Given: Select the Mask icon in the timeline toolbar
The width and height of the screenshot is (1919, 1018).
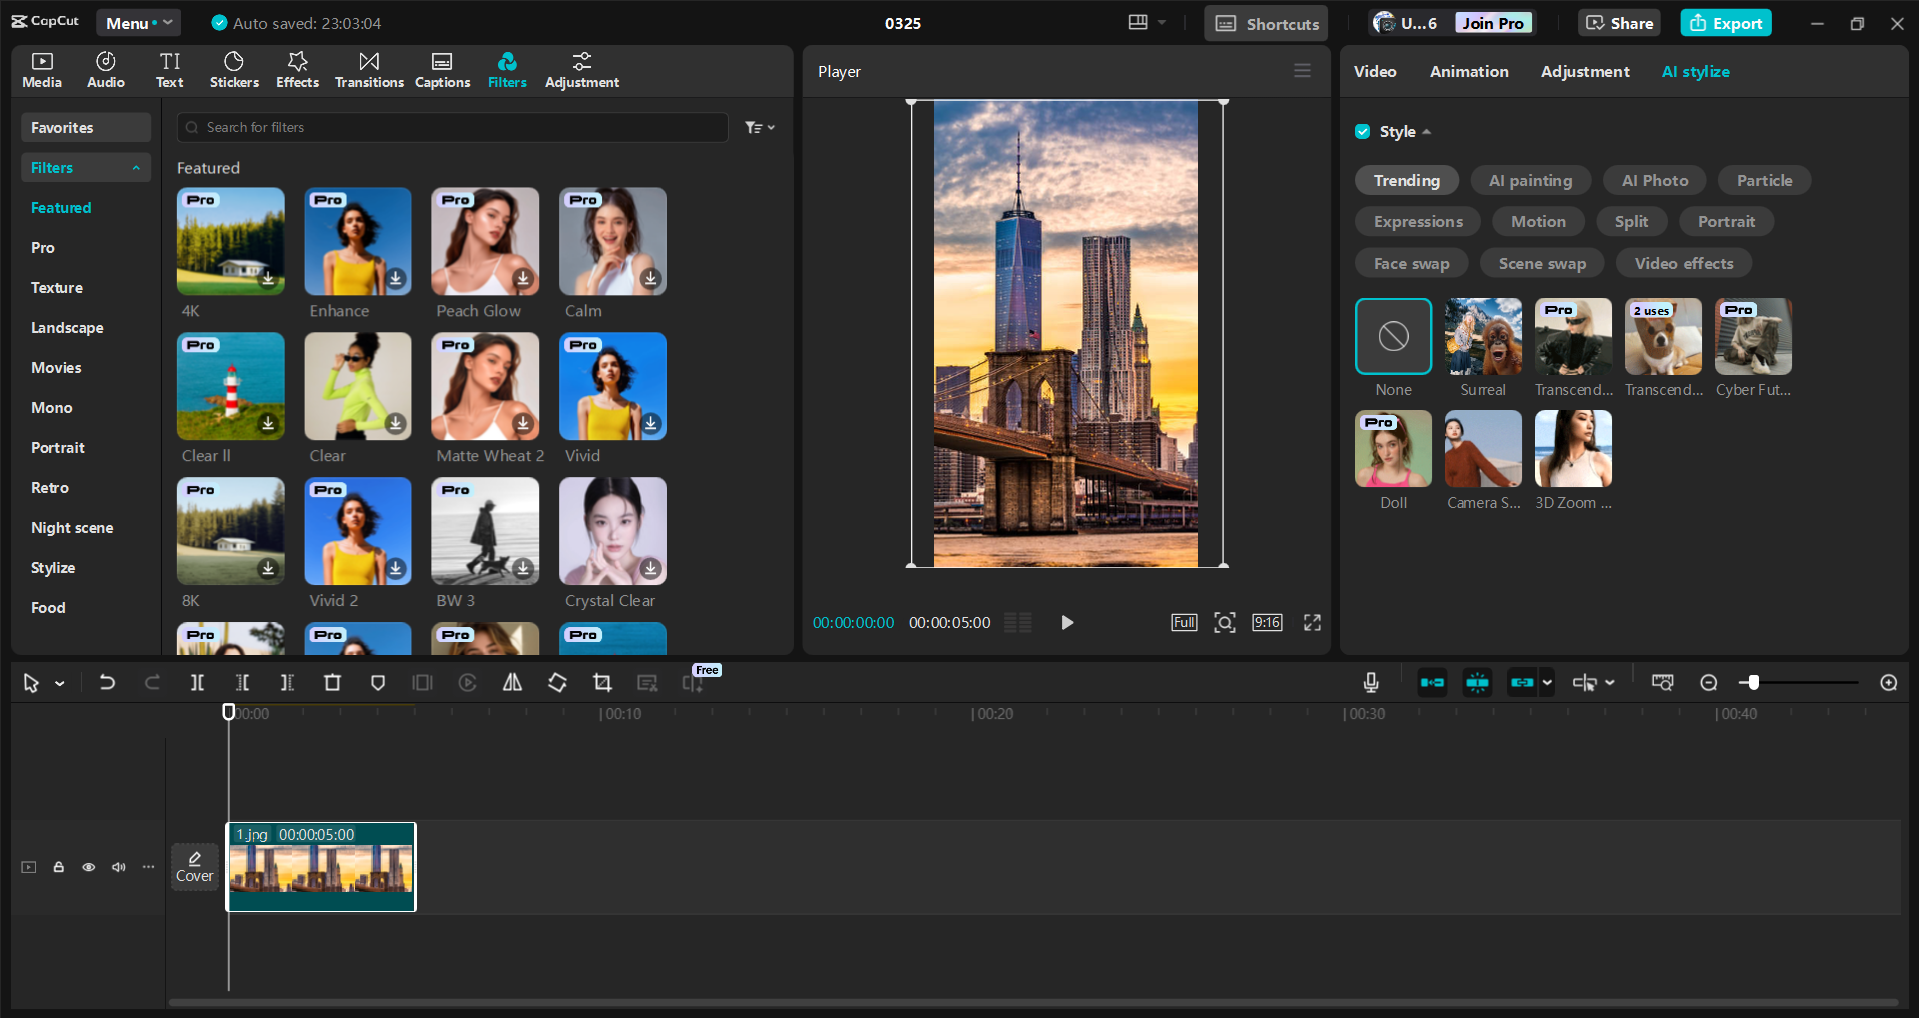Looking at the screenshot, I should [x=377, y=682].
